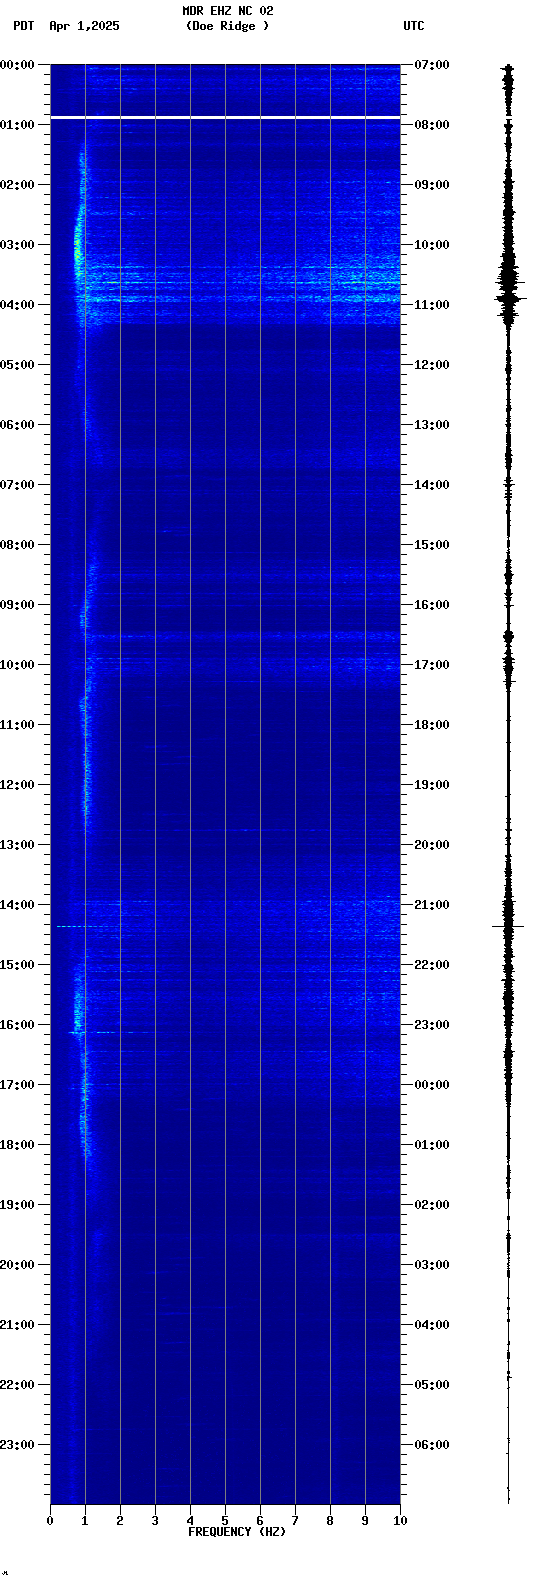The width and height of the screenshot is (552, 1584).
Task: Click the 8 Hz frequency tick label
Action: click(x=330, y=1521)
